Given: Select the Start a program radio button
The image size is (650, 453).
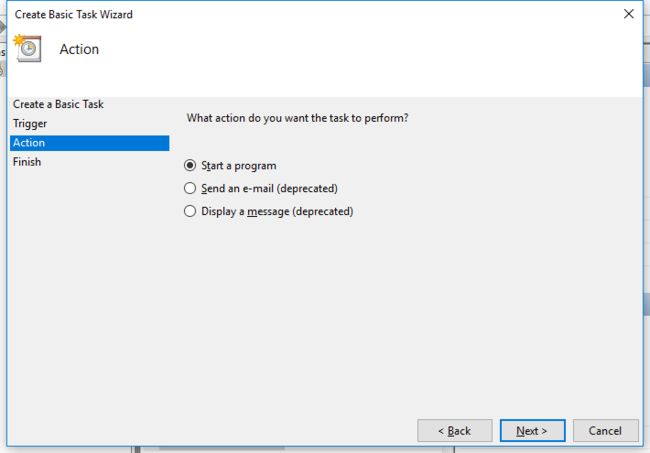Looking at the screenshot, I should coord(190,165).
